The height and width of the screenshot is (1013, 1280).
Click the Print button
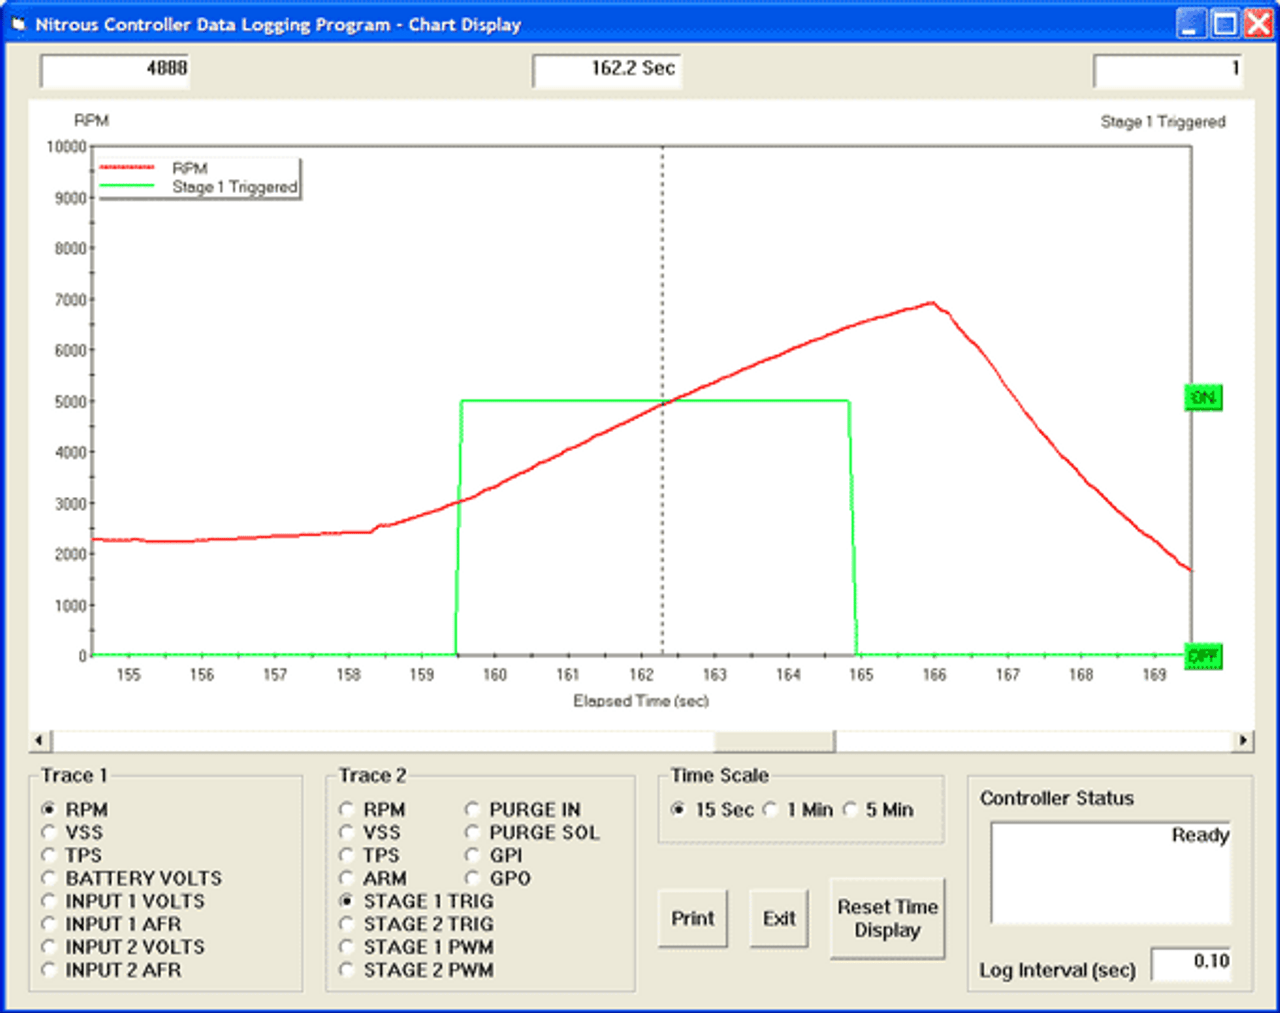[692, 918]
